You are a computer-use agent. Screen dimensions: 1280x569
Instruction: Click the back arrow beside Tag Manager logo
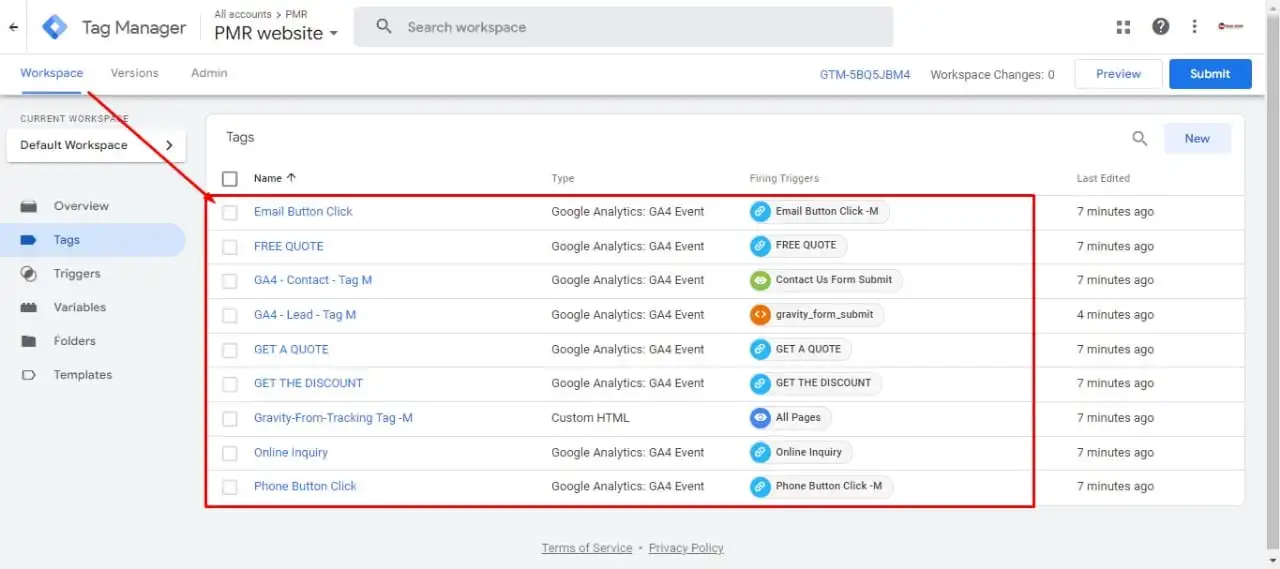click(13, 27)
